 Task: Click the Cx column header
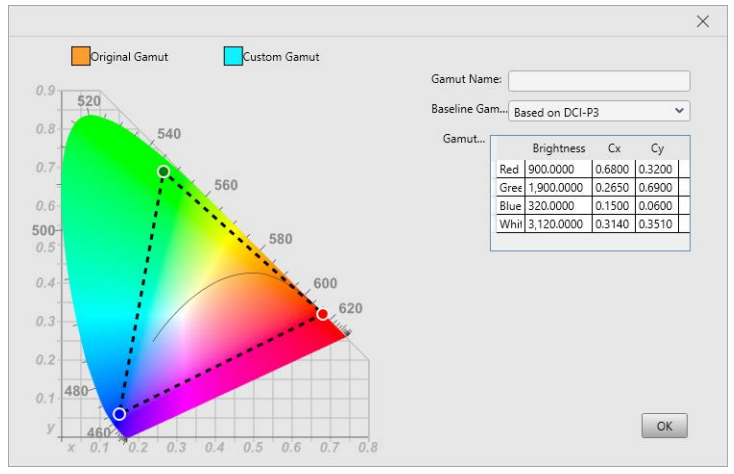click(x=614, y=148)
